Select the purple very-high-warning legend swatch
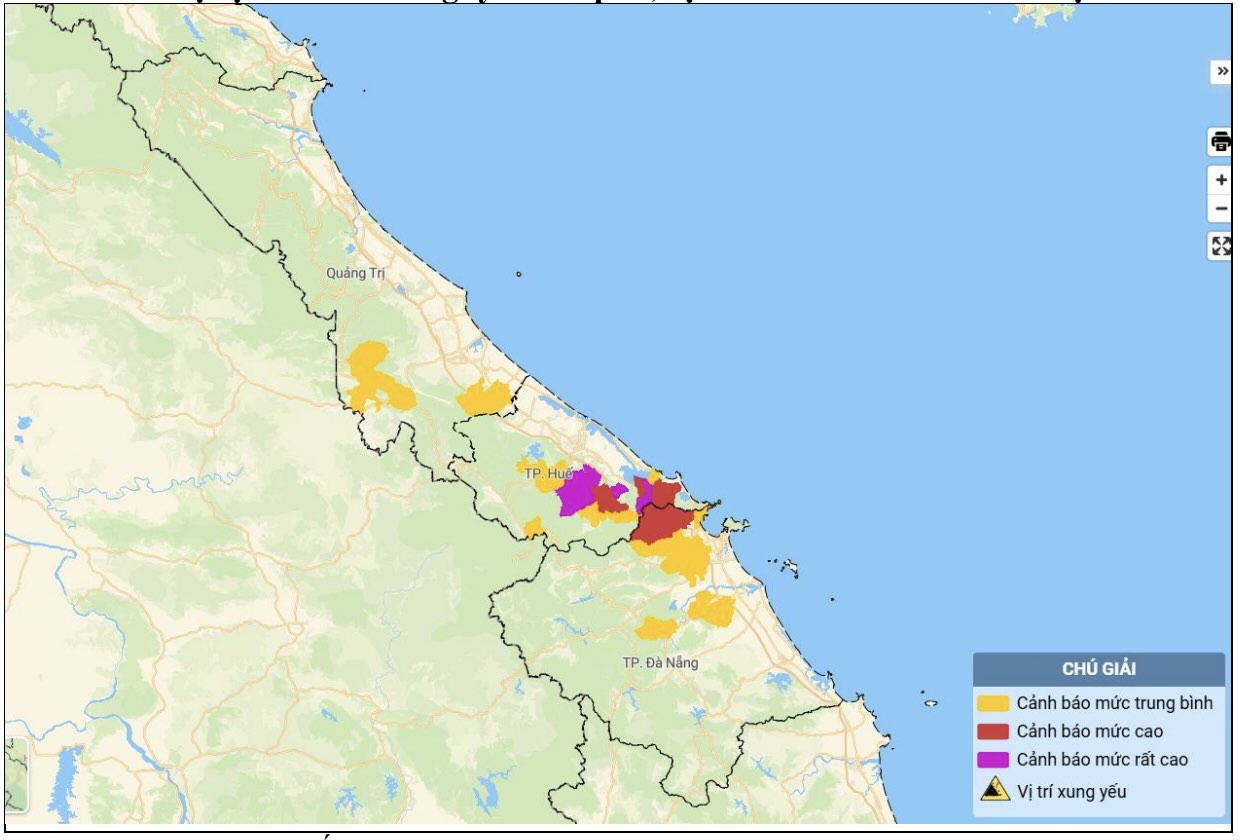Image resolution: width=1240 pixels, height=840 pixels. coord(994,759)
